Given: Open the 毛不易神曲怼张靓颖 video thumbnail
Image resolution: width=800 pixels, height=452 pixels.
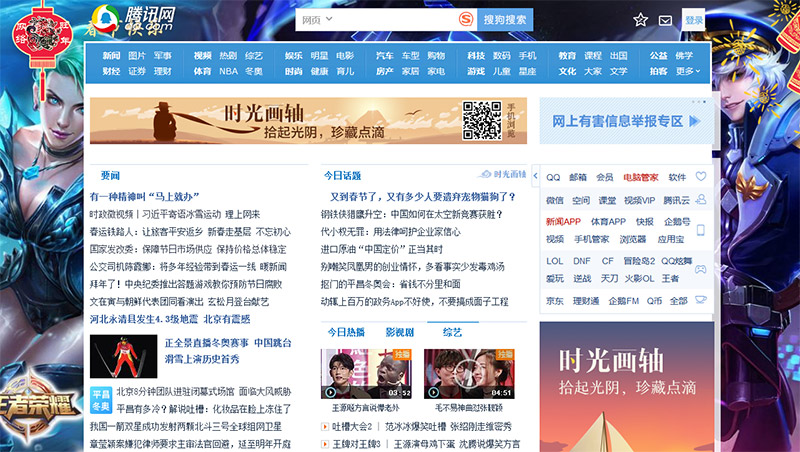Looking at the screenshot, I should coord(469,374).
